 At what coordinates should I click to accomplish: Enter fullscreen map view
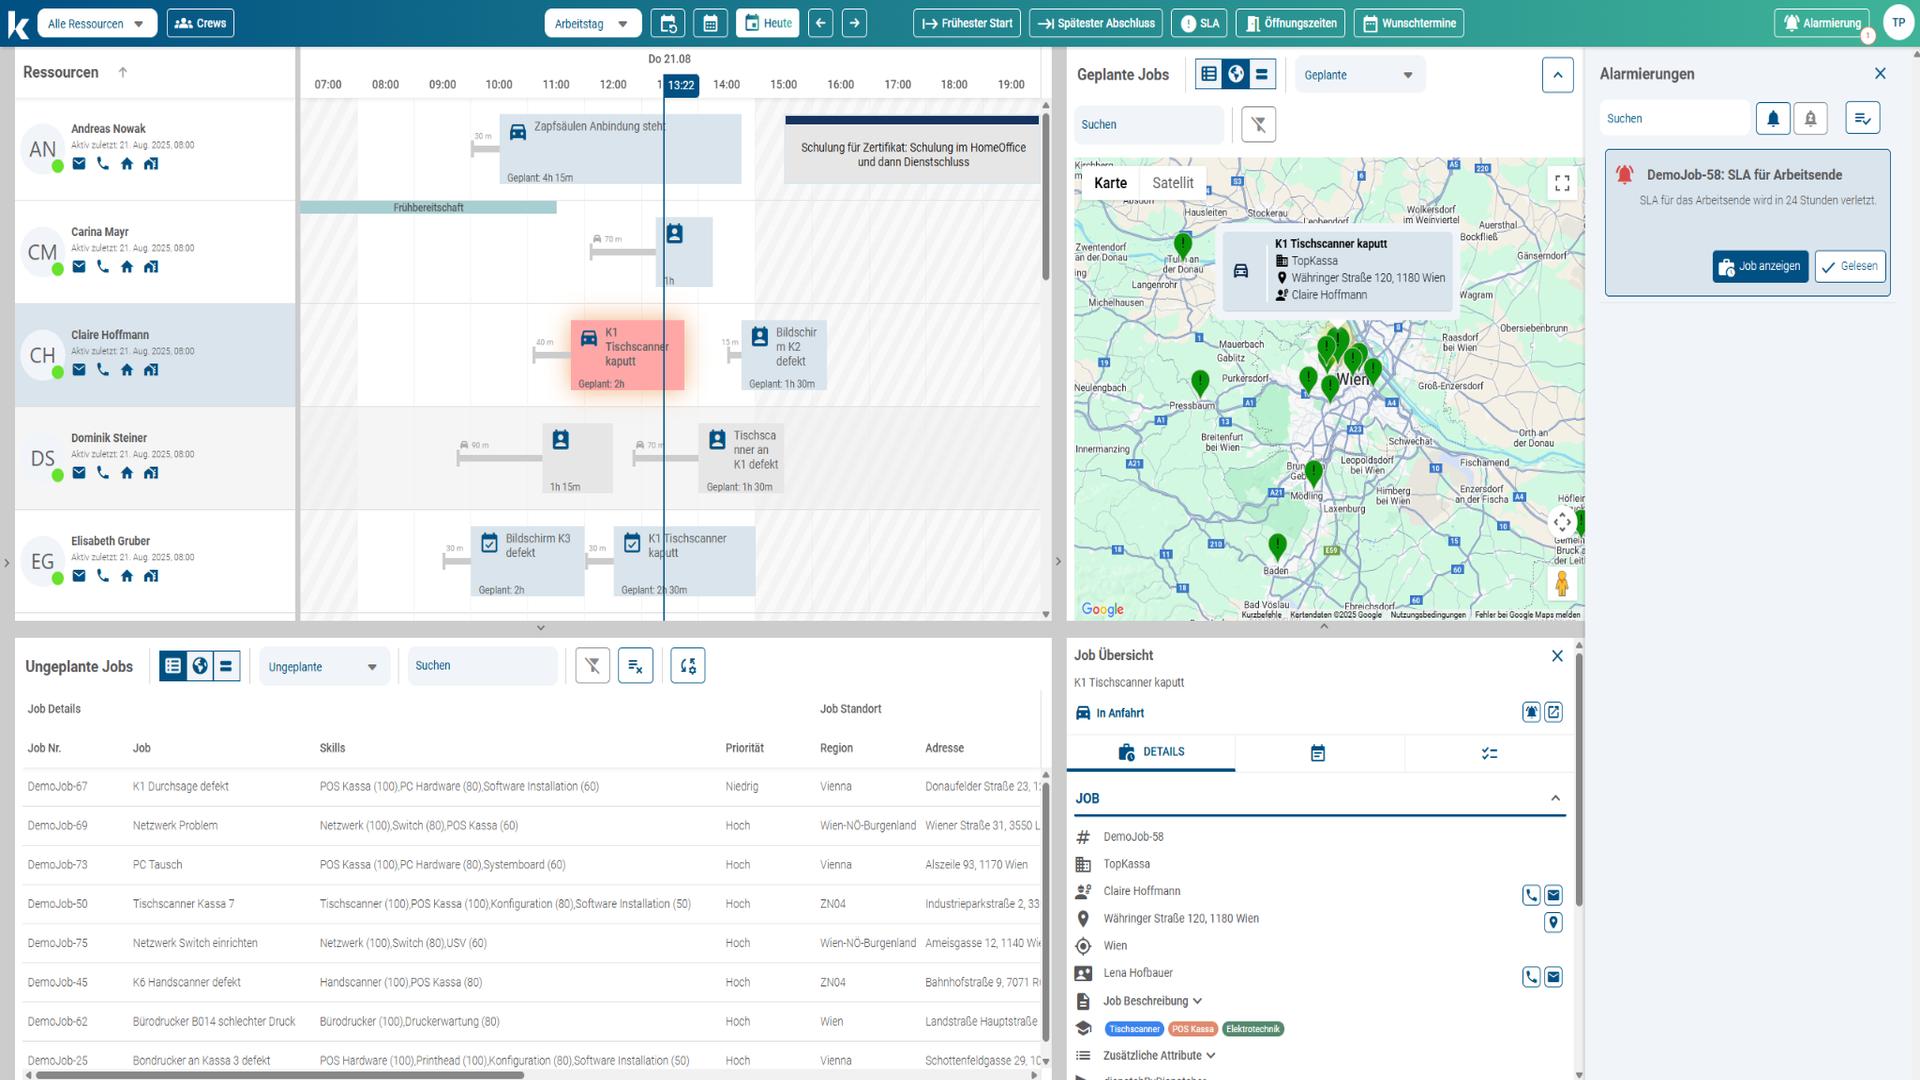pos(1561,183)
